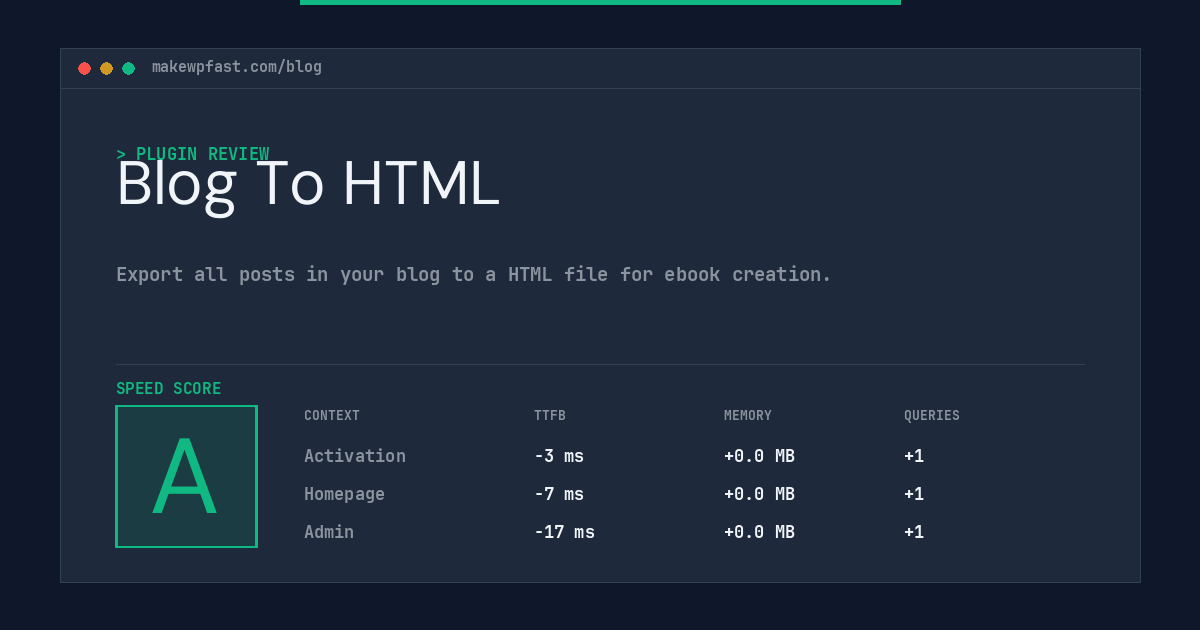Viewport: 1200px width, 630px height.
Task: Click the red window dot
Action: (84, 68)
